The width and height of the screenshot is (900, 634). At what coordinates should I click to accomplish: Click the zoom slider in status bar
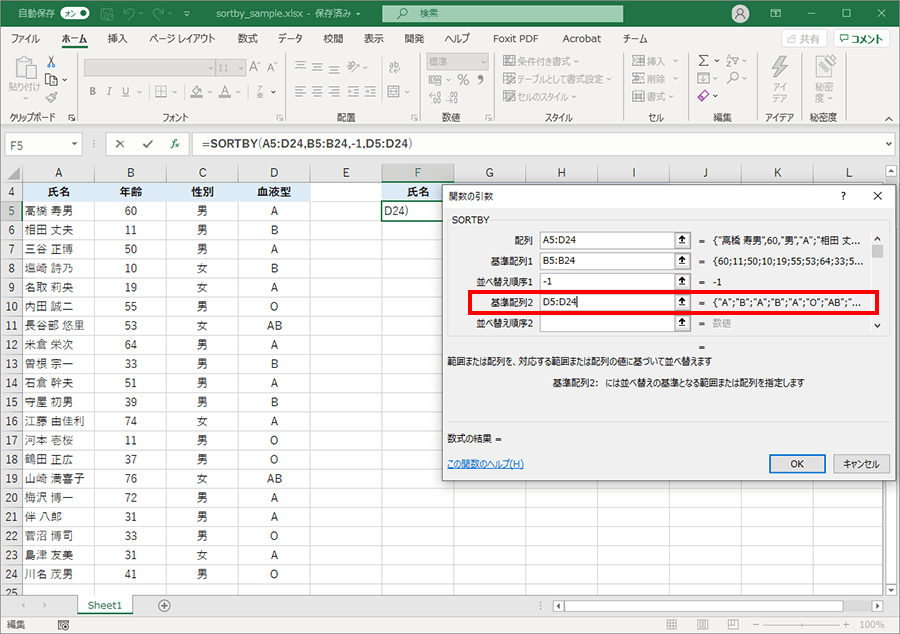point(801,624)
